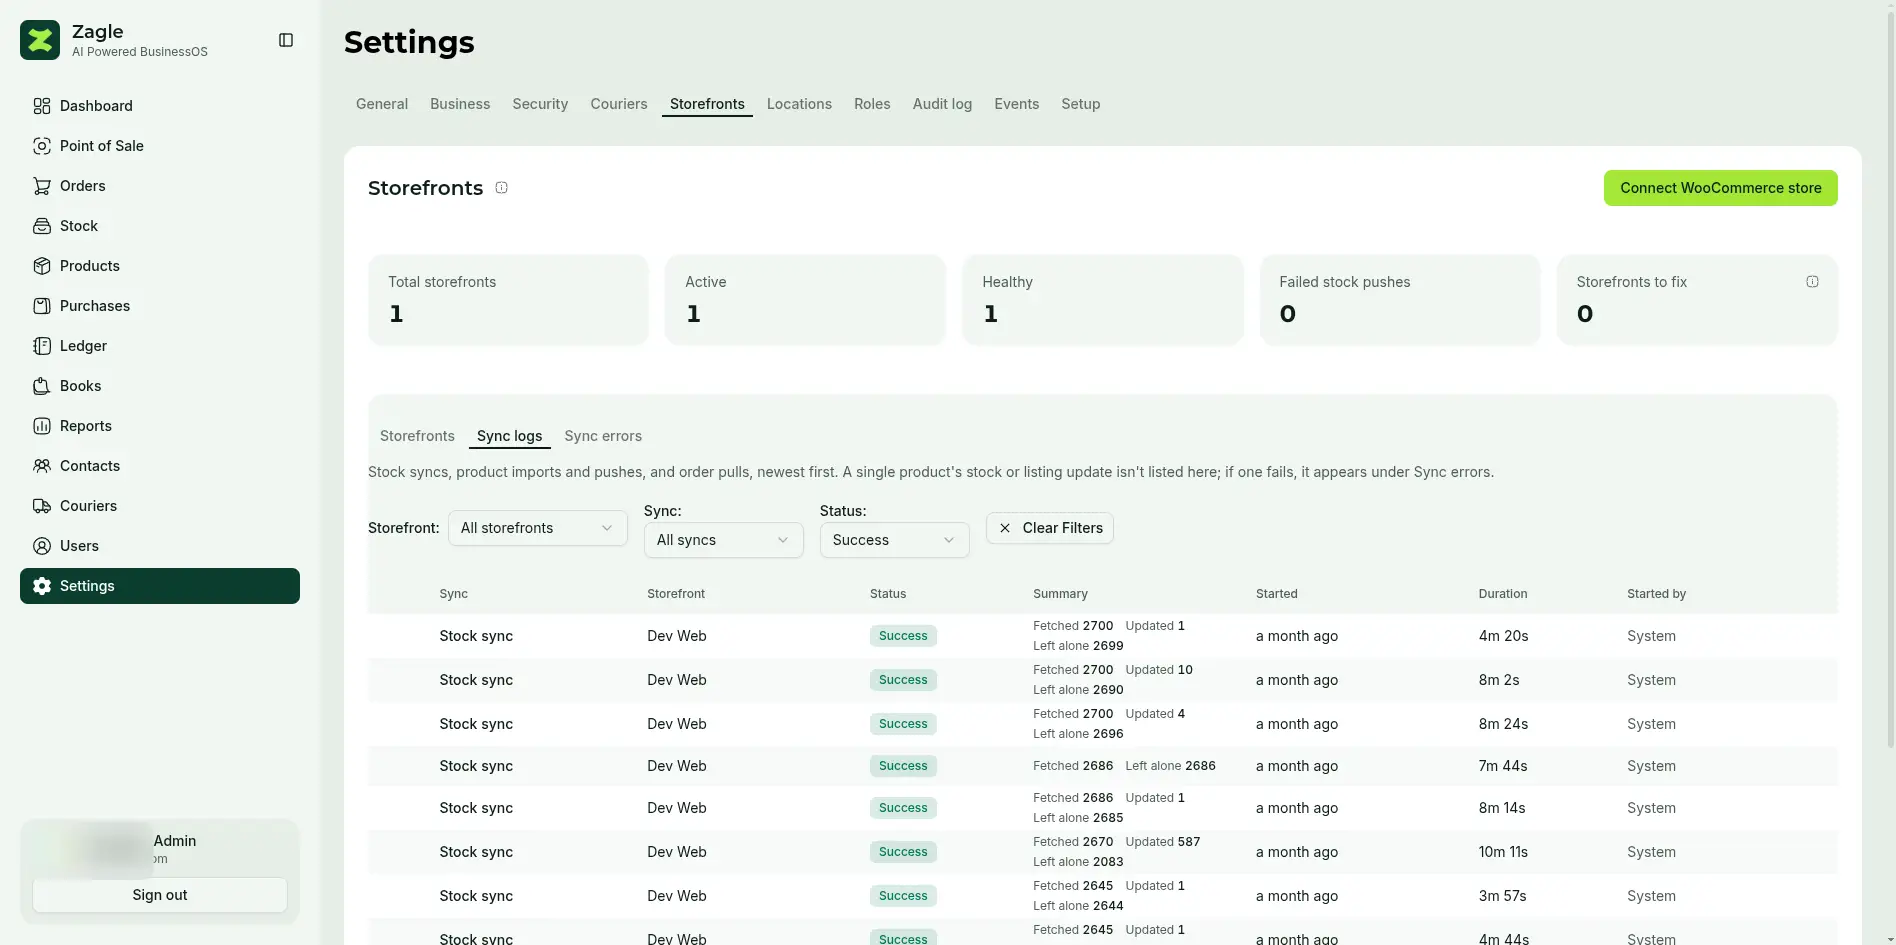1896x945 pixels.
Task: Click the Dashboard grid icon
Action: click(x=42, y=106)
